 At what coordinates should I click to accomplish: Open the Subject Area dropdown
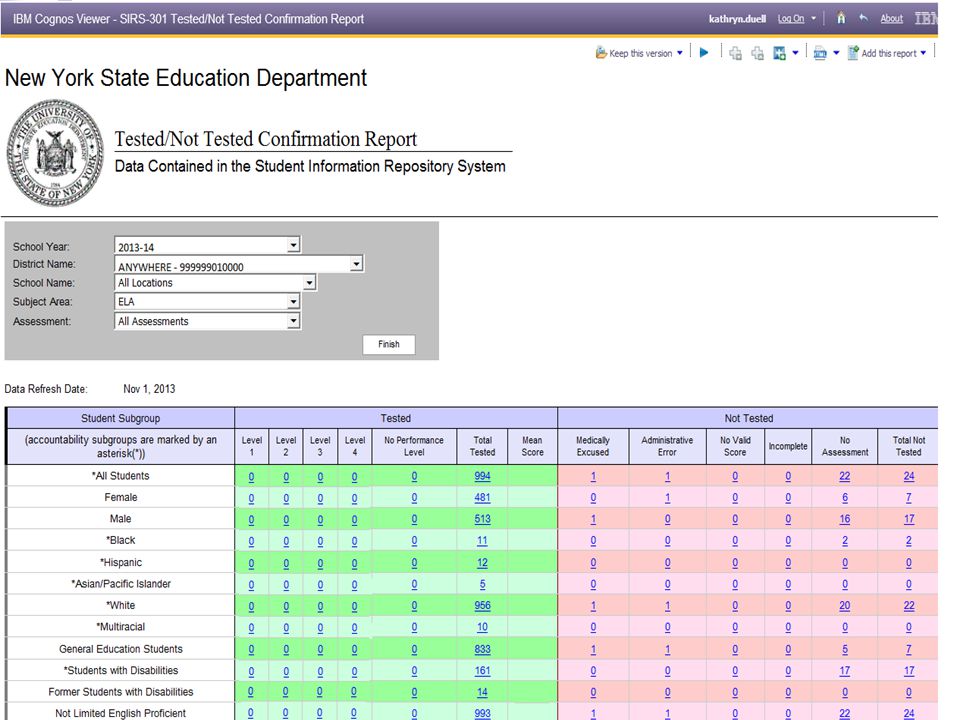[293, 302]
